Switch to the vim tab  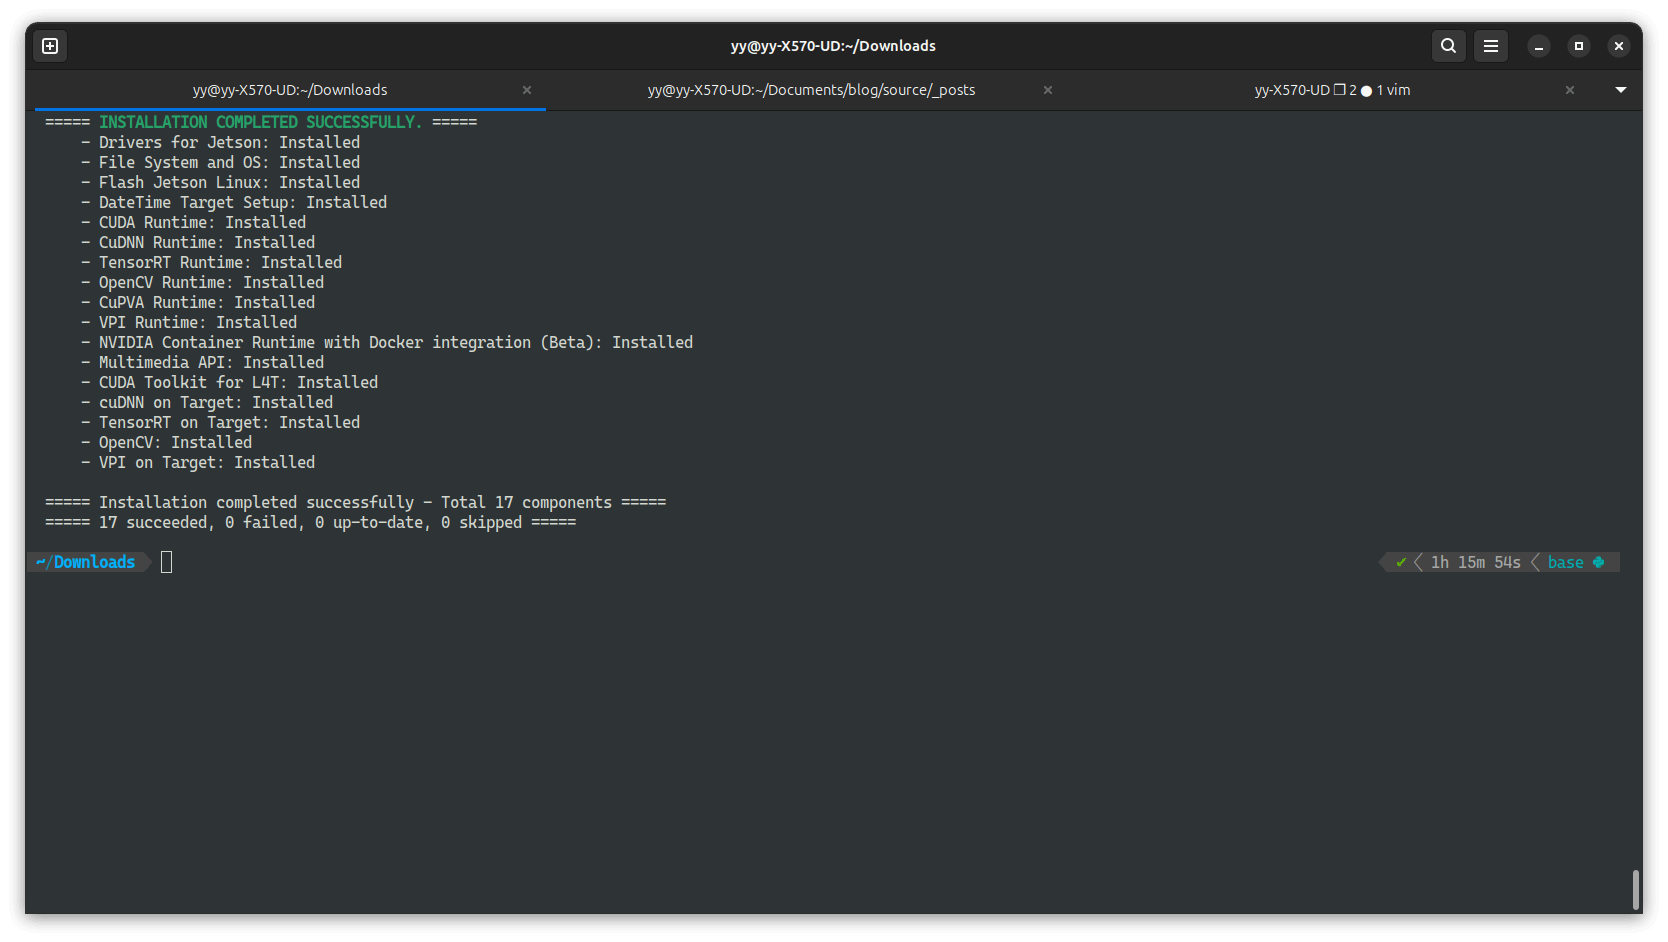click(x=1332, y=90)
